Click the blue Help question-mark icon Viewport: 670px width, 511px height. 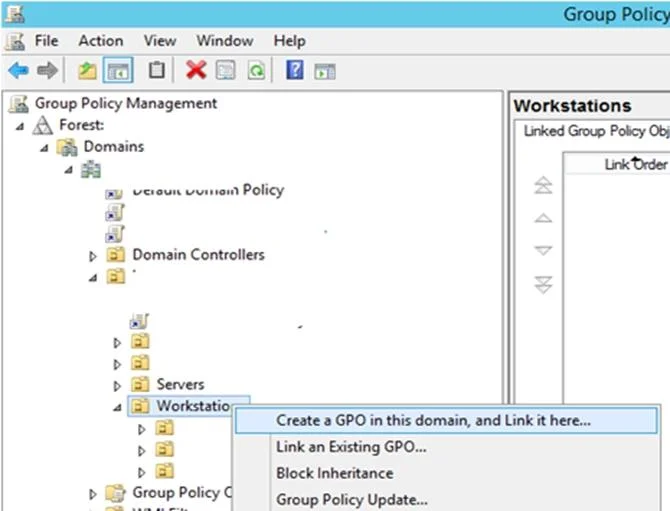[x=295, y=70]
